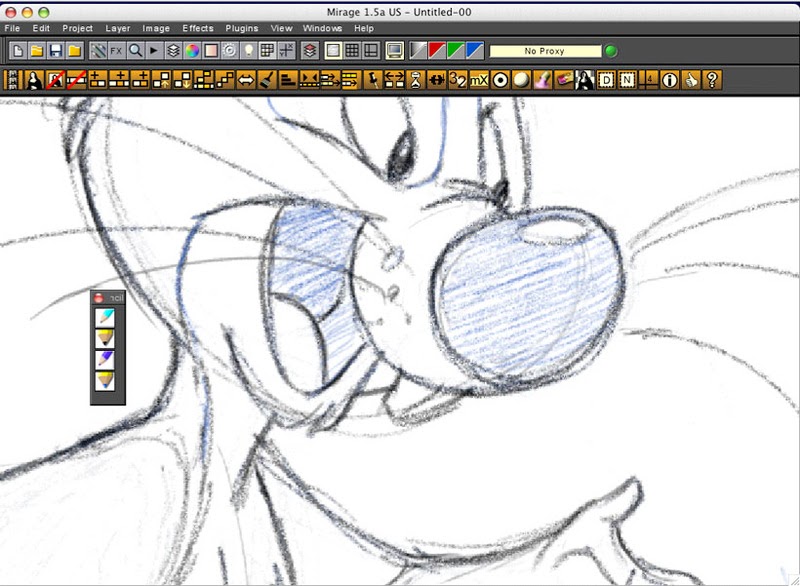Toggle the red channel swatch

pyautogui.click(x=437, y=50)
